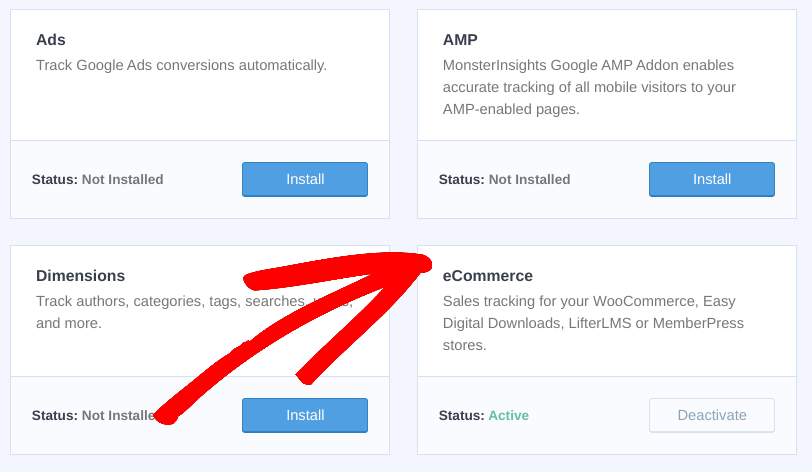This screenshot has width=812, height=472.
Task: Click the Google Ads conversions description text
Action: click(181, 65)
